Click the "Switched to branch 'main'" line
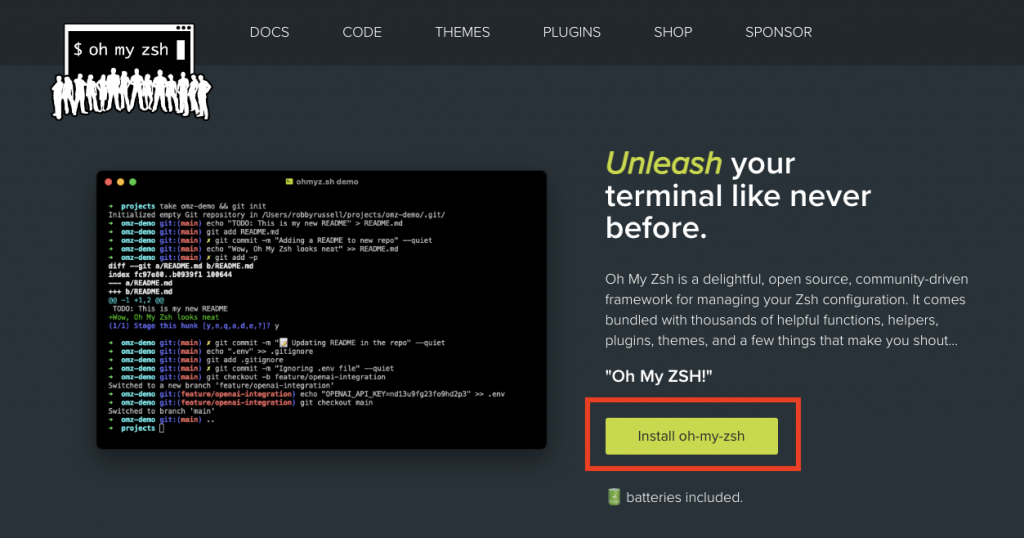This screenshot has height=538, width=1024. (x=162, y=411)
